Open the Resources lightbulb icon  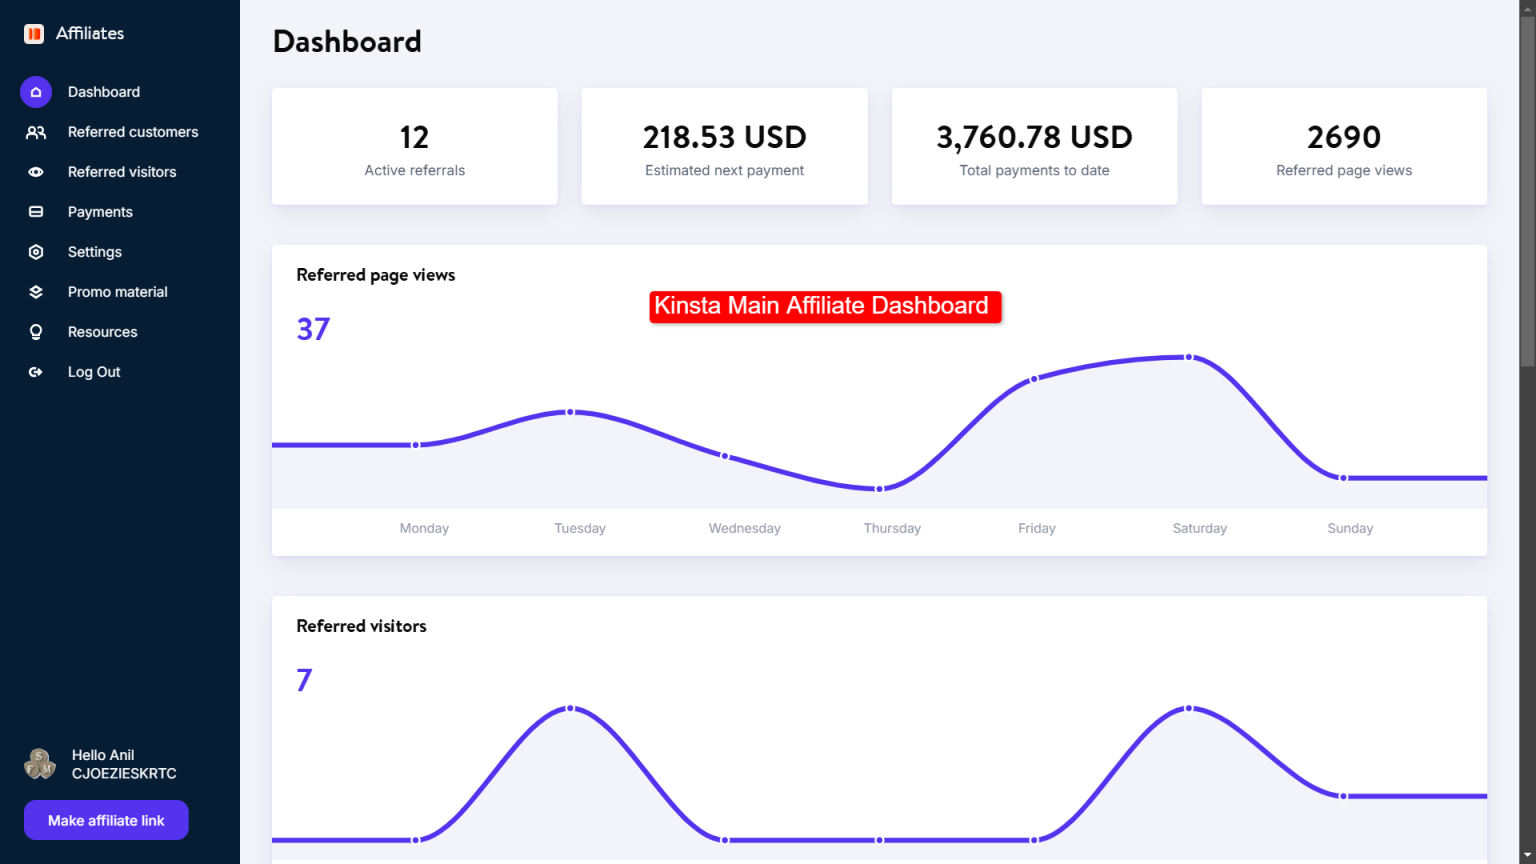(x=36, y=331)
